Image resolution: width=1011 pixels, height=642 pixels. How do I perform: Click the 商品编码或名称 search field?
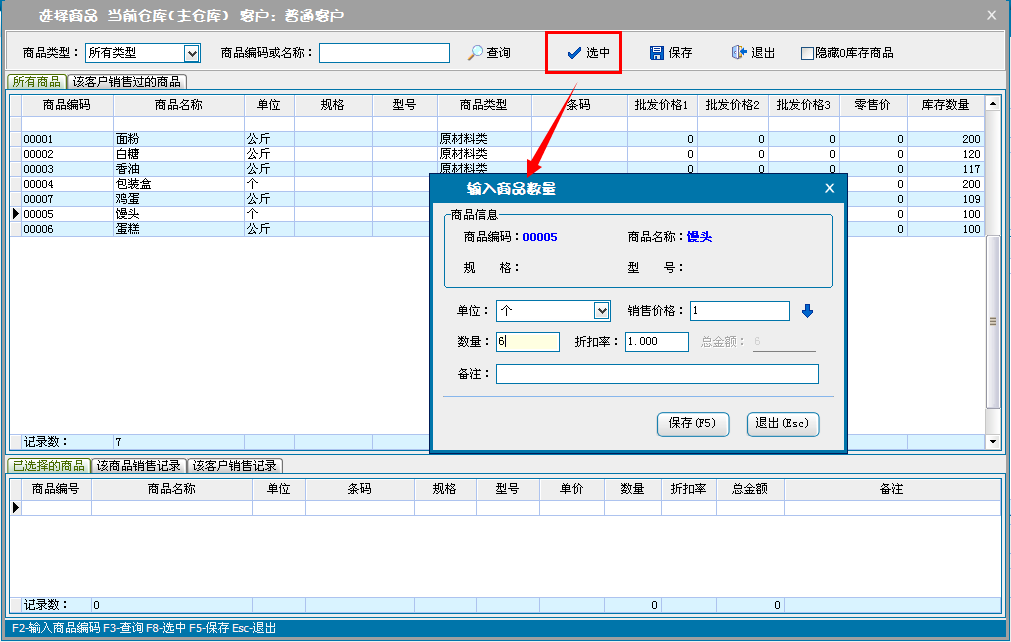384,53
